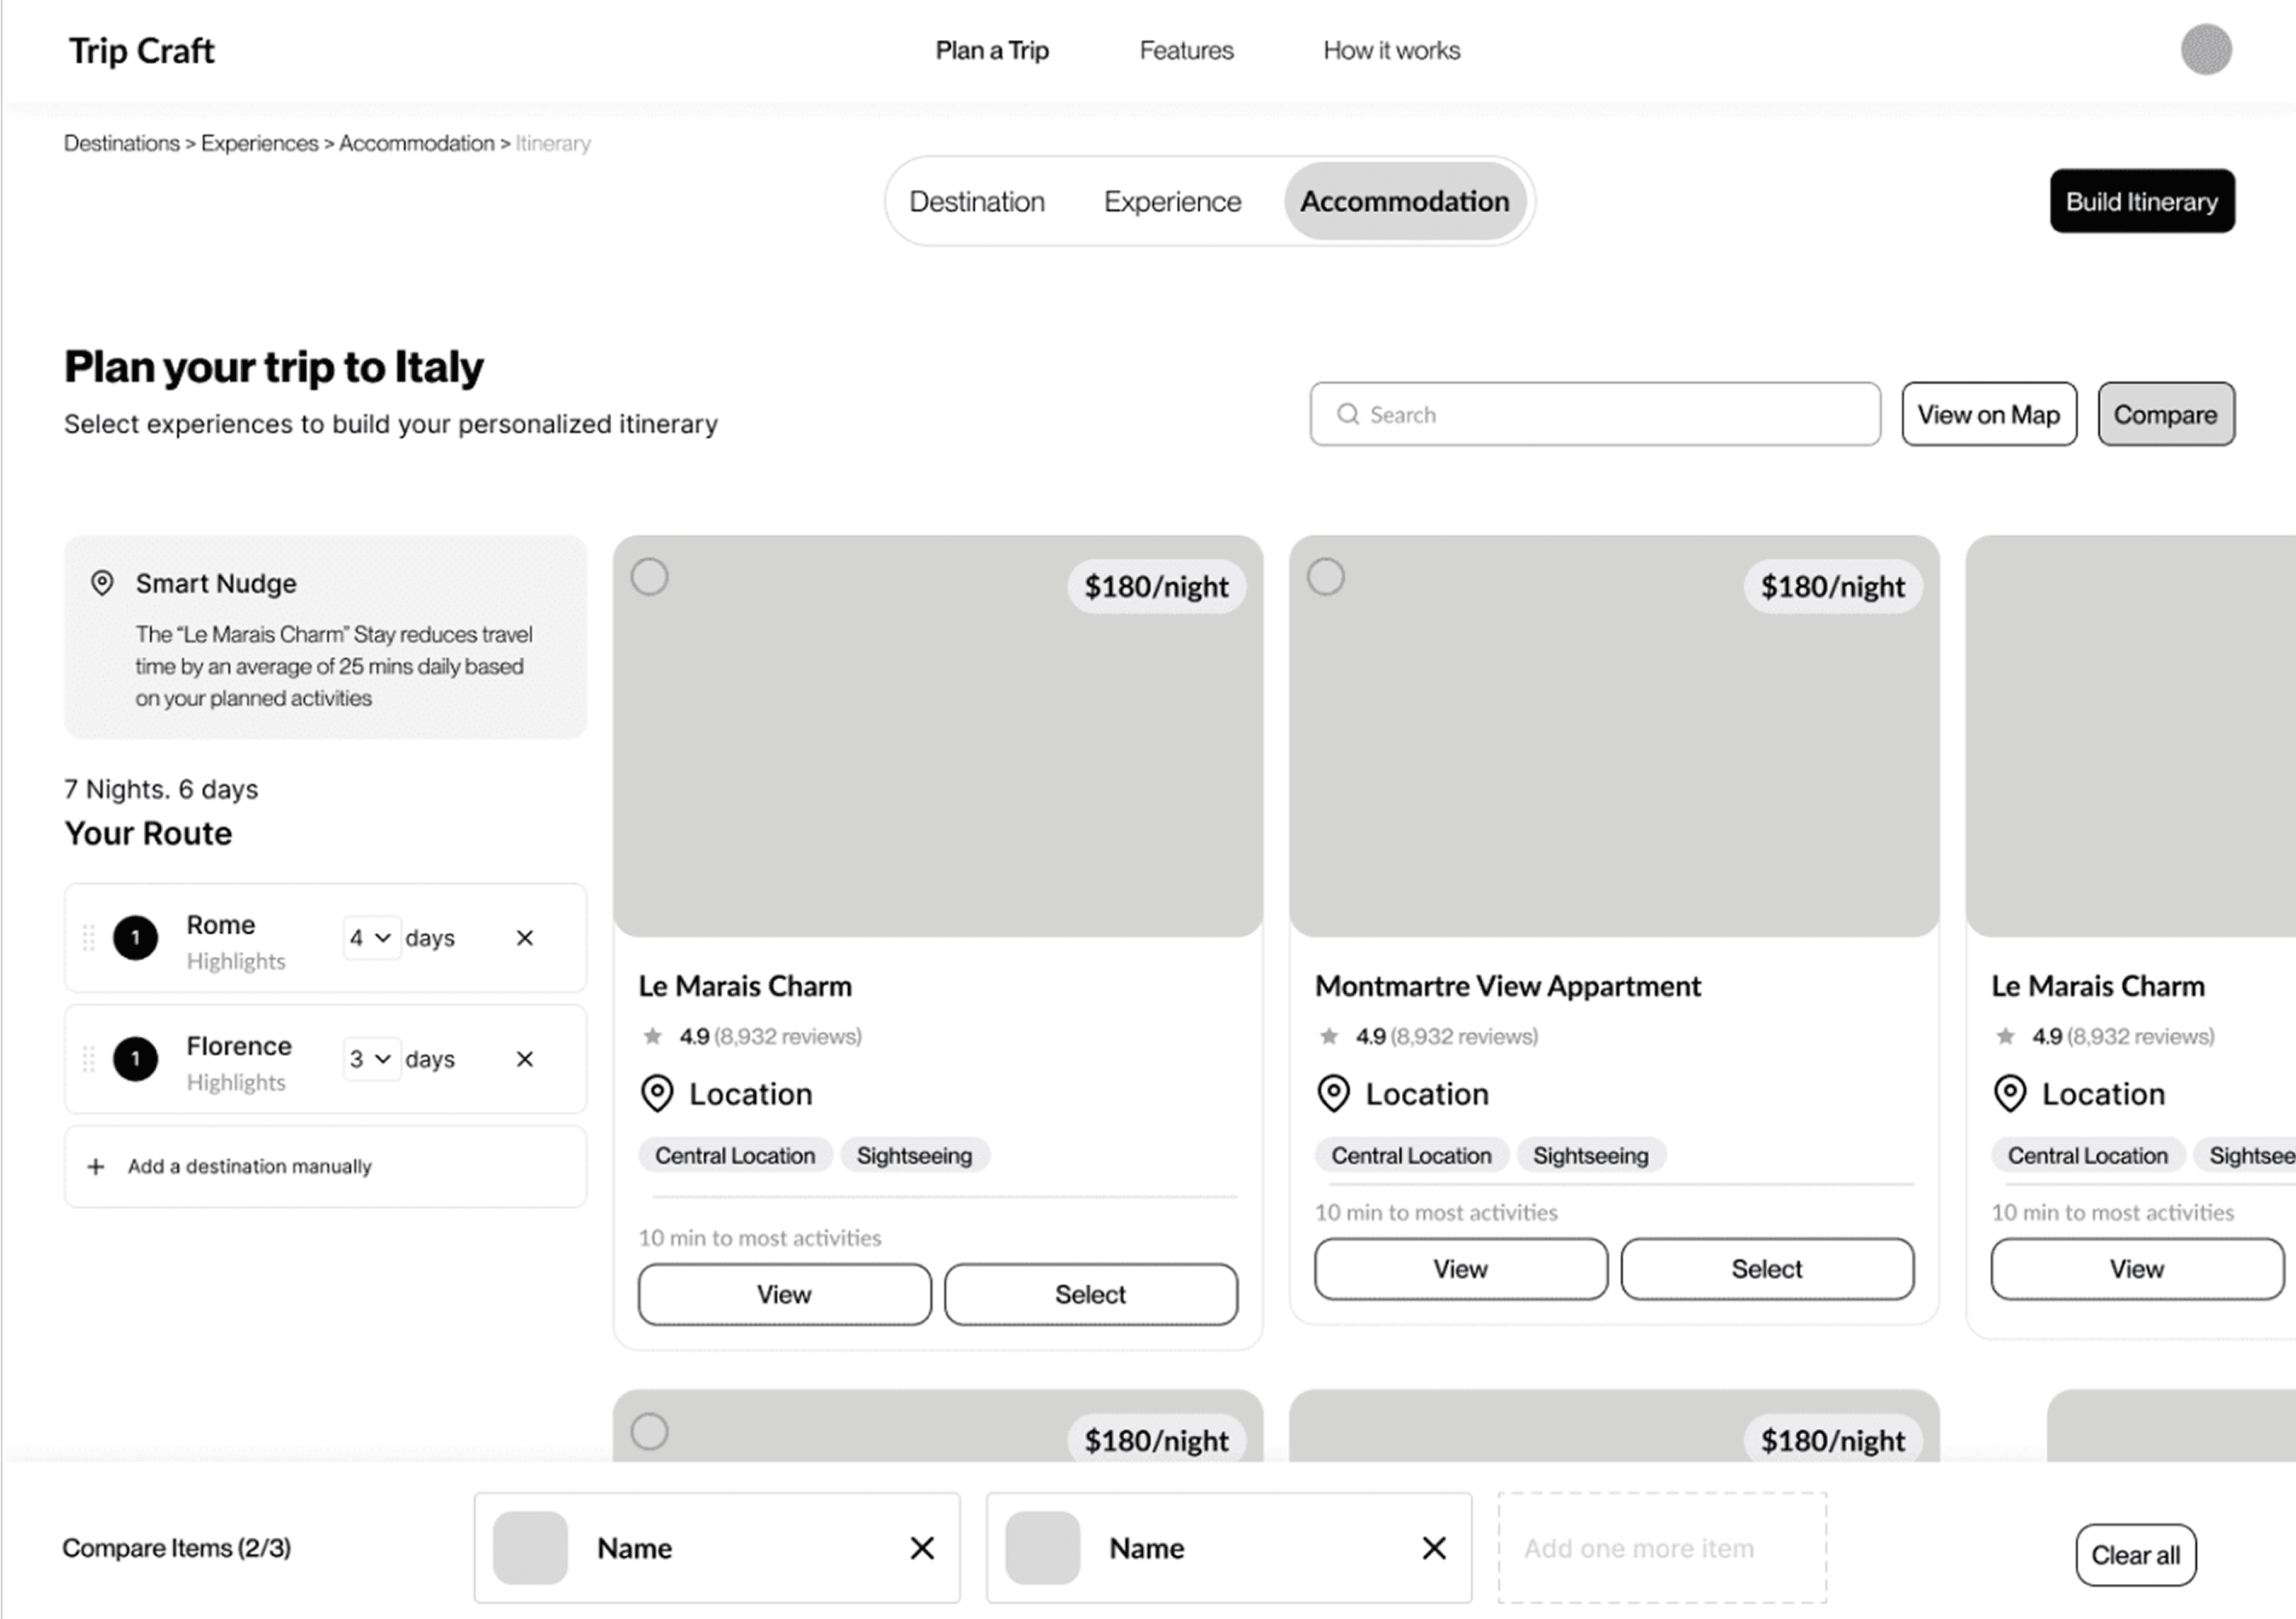
Task: Click the Smart Nudge pin icon
Action: tap(102, 583)
